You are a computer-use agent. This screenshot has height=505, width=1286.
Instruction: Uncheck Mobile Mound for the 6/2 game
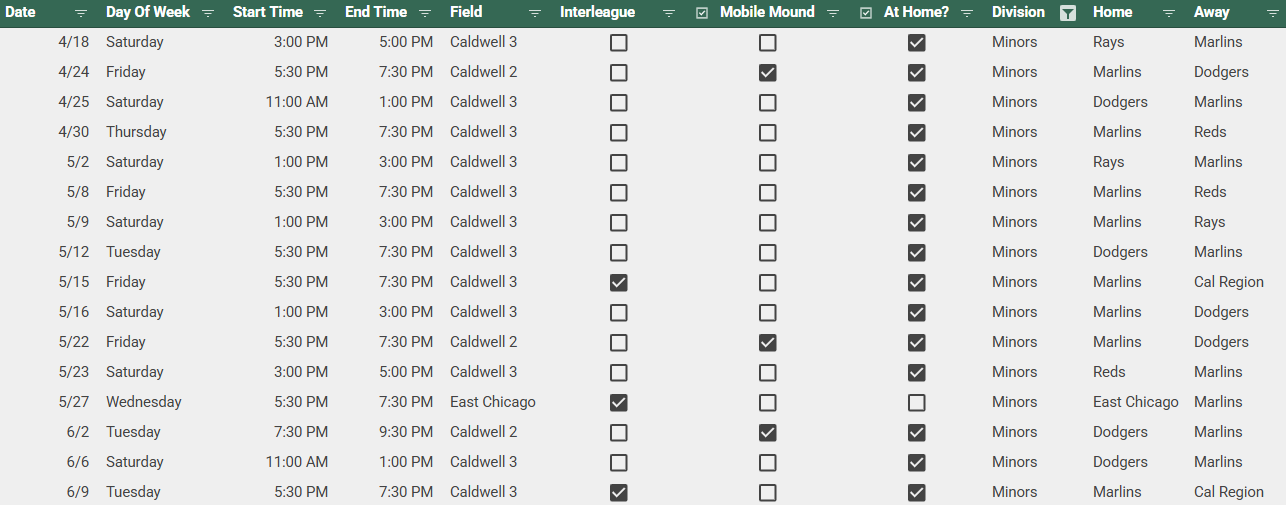point(767,432)
